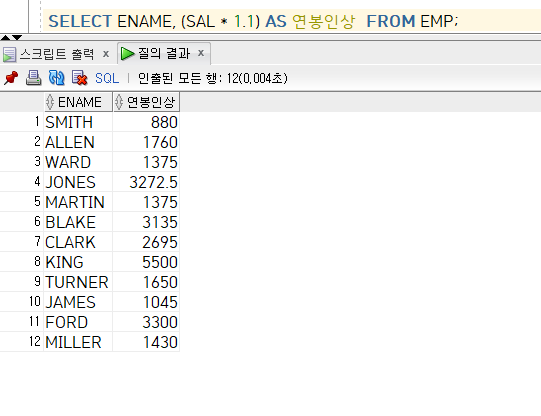Screen dimensions: 541x416
Task: Select the SMITH cell in row 1
Action: [x=78, y=122]
